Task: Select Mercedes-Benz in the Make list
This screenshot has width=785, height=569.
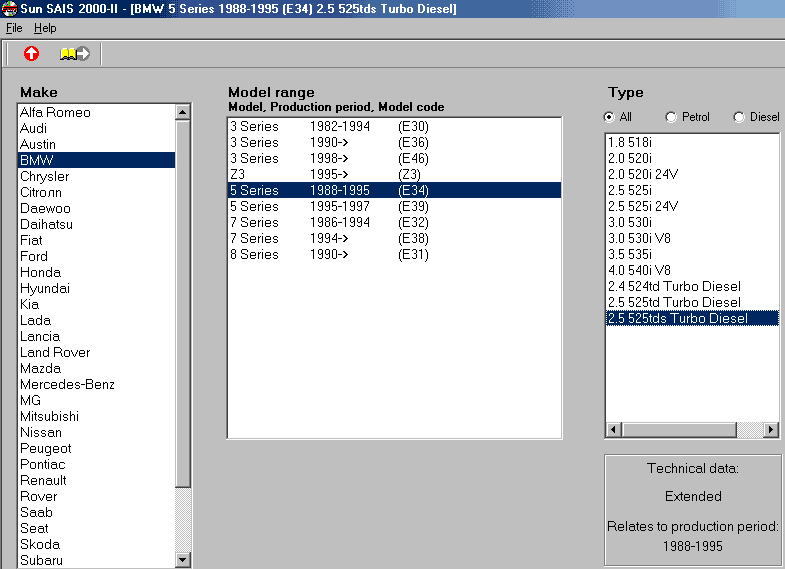Action: [97, 384]
